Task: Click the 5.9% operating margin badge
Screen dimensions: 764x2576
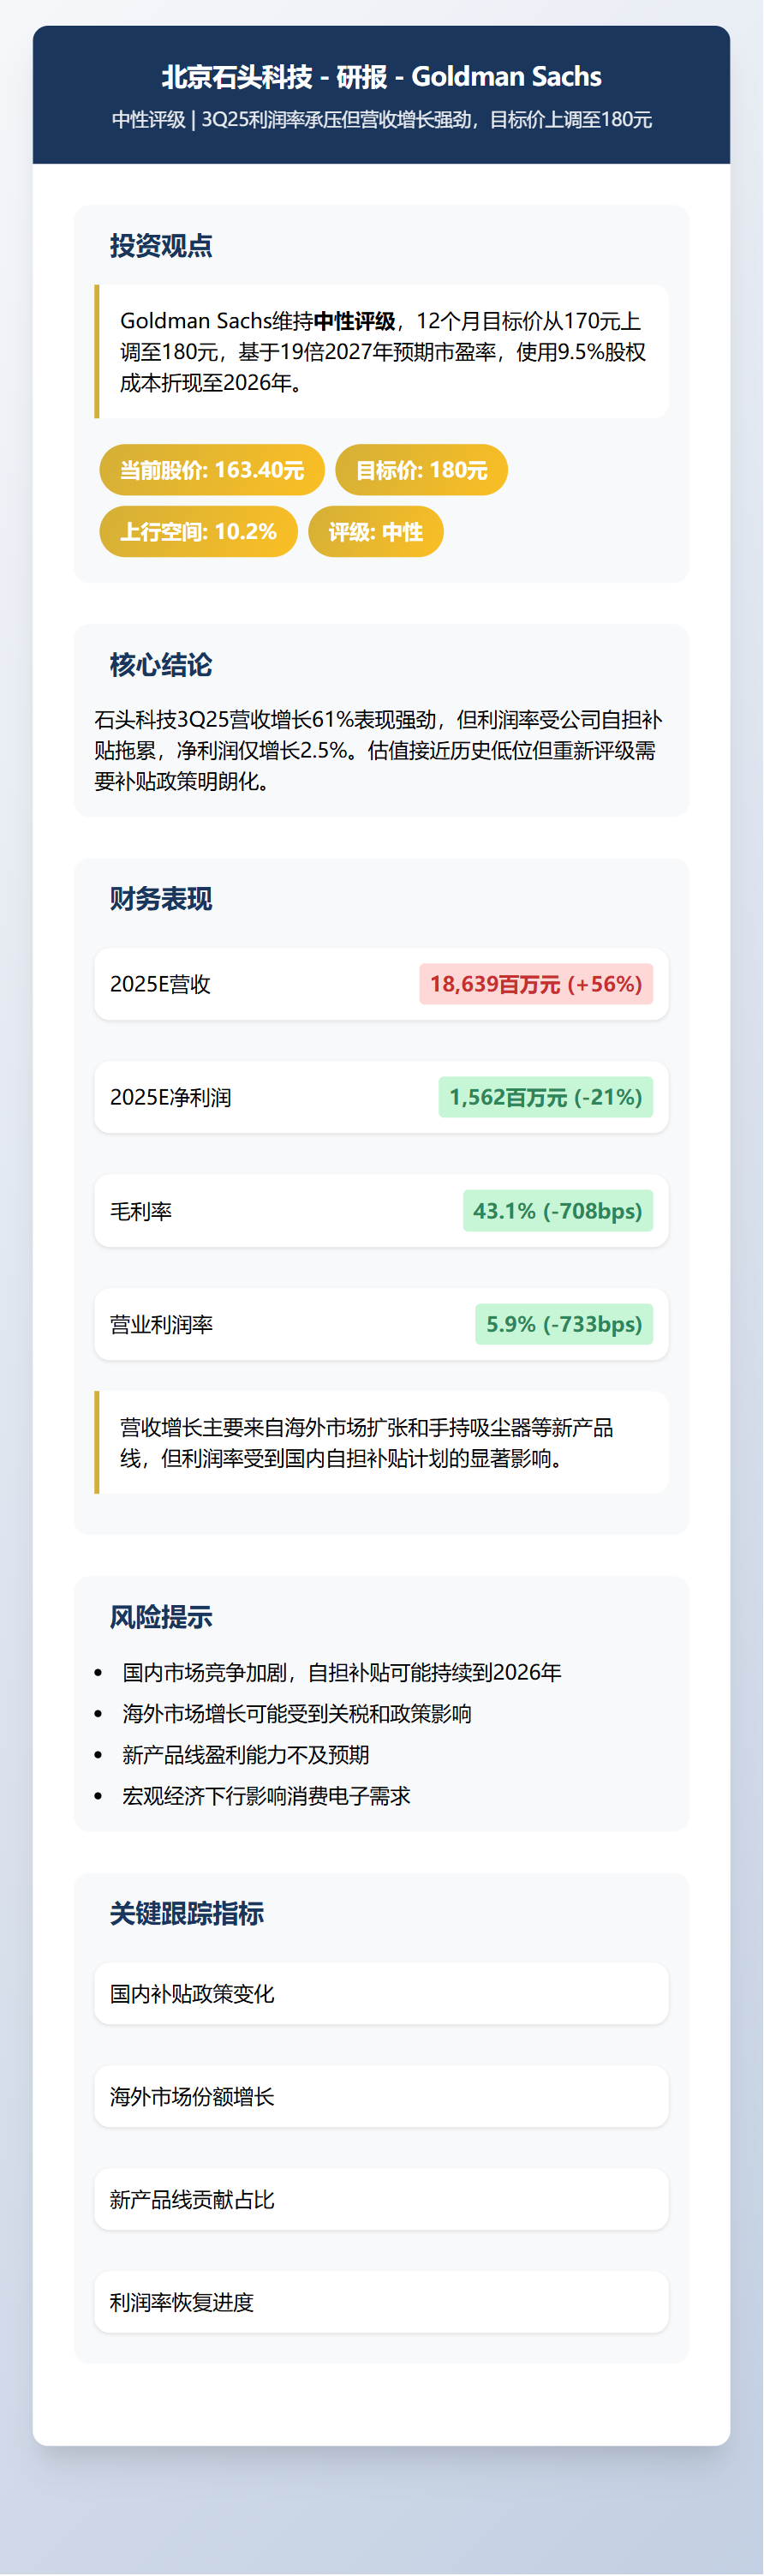Action: pyautogui.click(x=563, y=1324)
